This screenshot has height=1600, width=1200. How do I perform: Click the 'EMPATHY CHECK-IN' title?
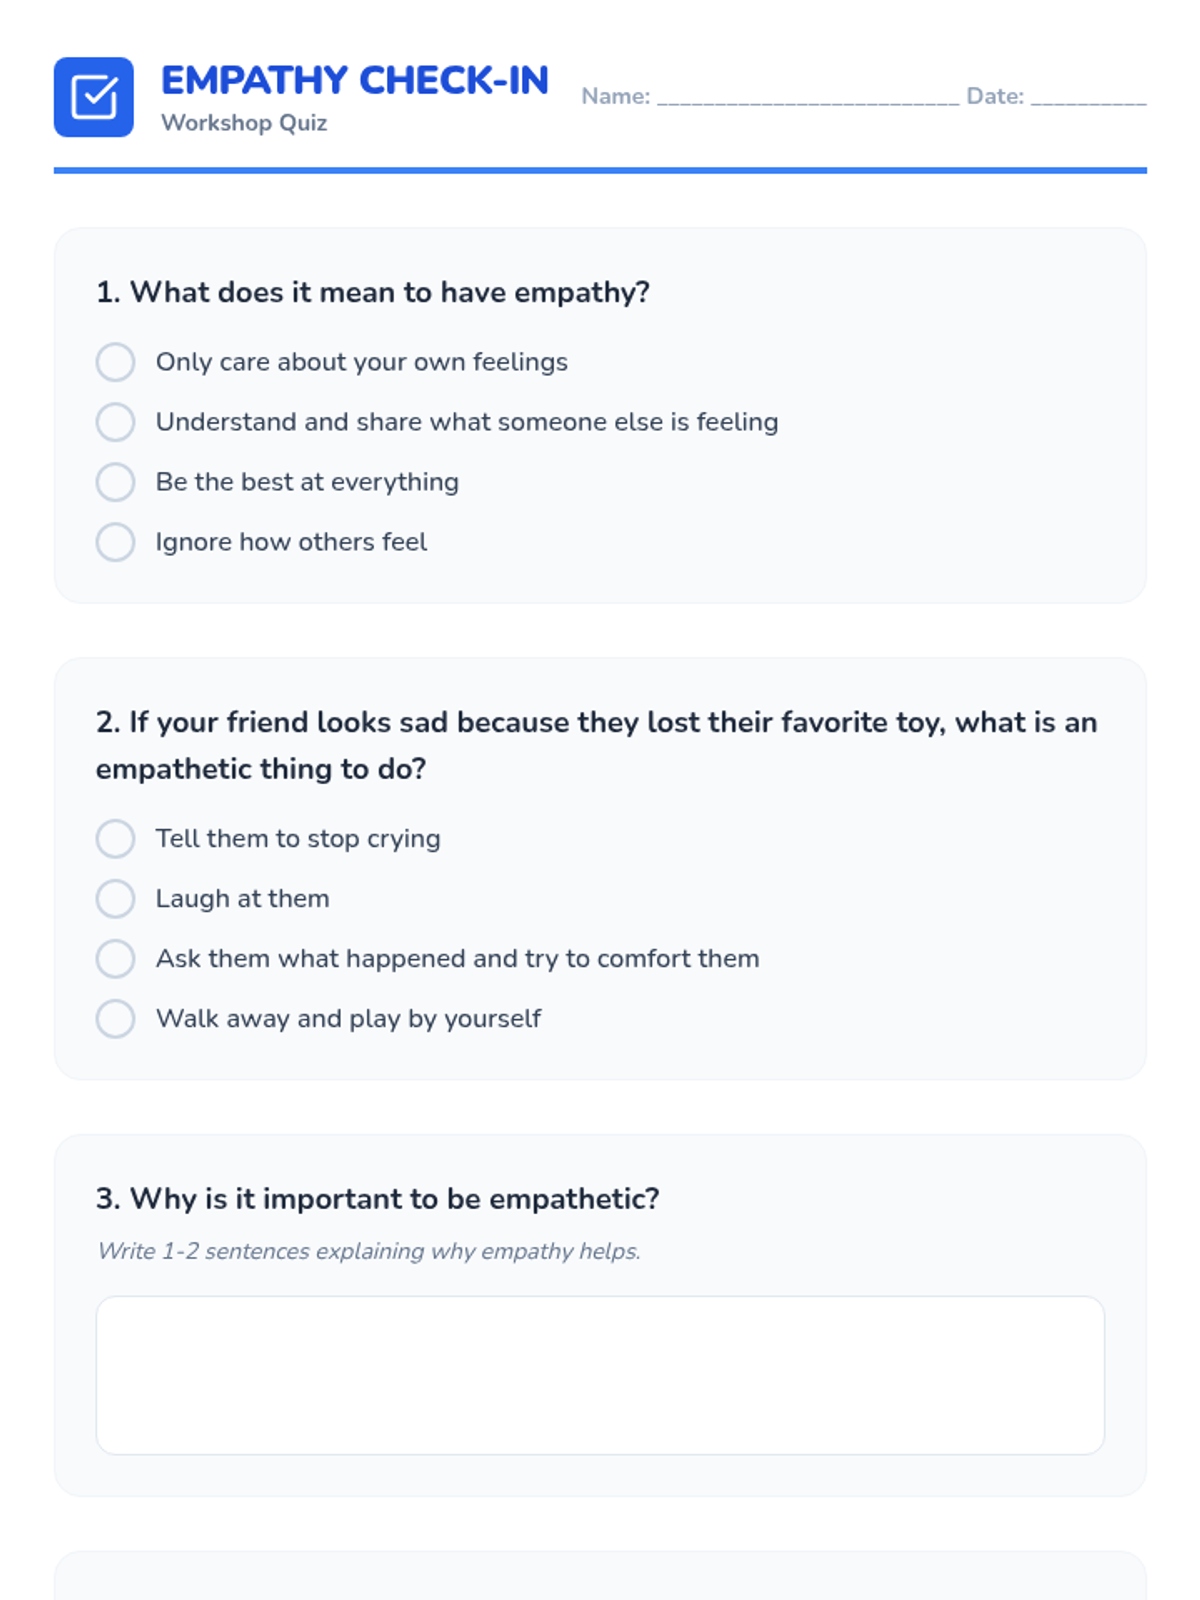pyautogui.click(x=355, y=80)
